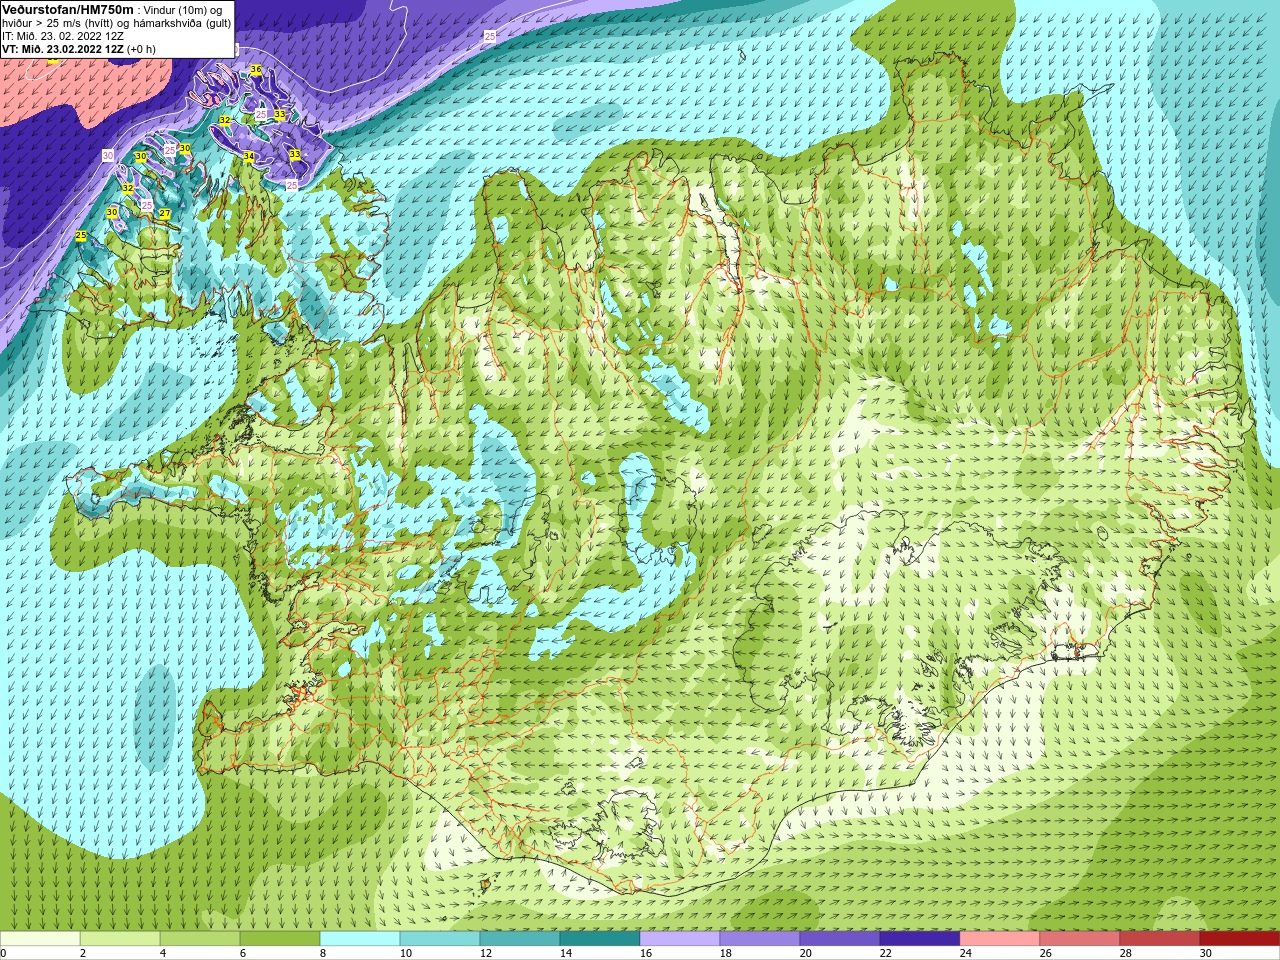Click the white 30 gust contour label
1280x960 pixels.
tap(108, 155)
